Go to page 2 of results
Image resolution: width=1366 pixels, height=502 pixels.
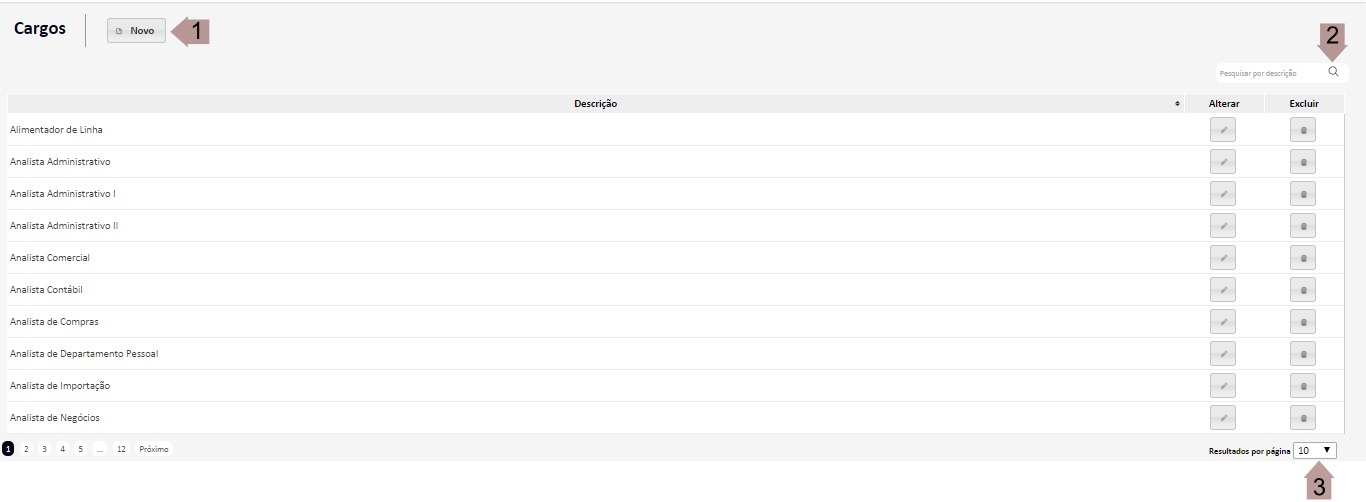pyautogui.click(x=26, y=449)
